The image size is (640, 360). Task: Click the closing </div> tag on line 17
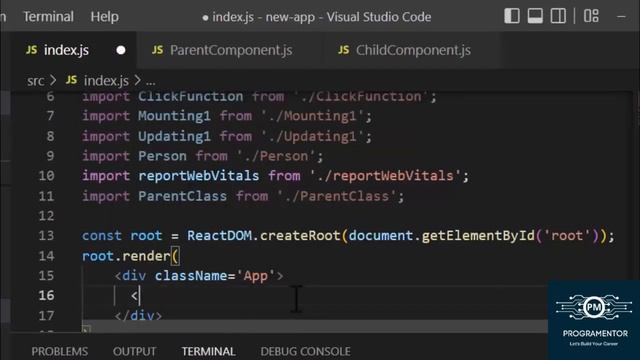pos(138,316)
